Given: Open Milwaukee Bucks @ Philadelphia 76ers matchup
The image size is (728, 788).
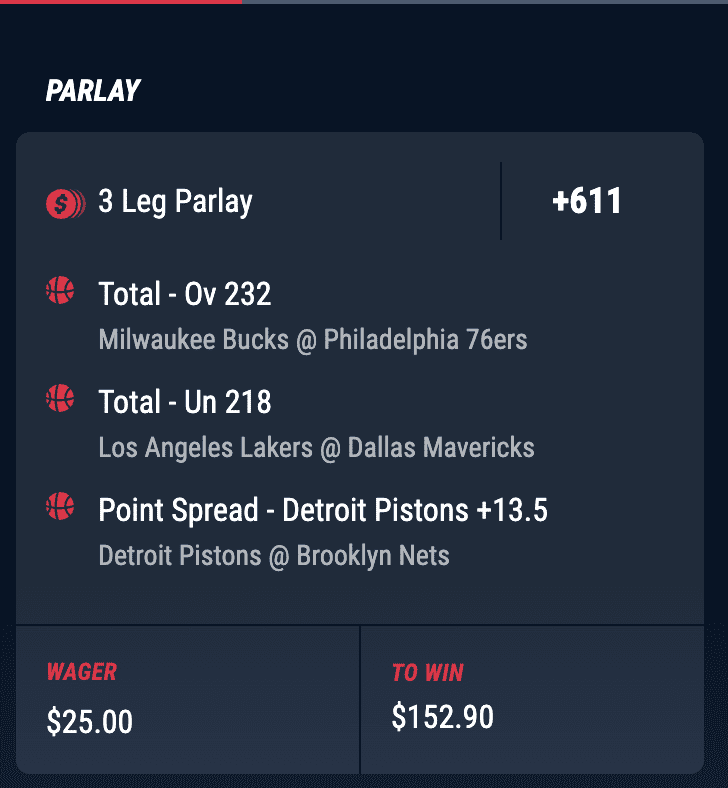Looking at the screenshot, I should point(313,340).
